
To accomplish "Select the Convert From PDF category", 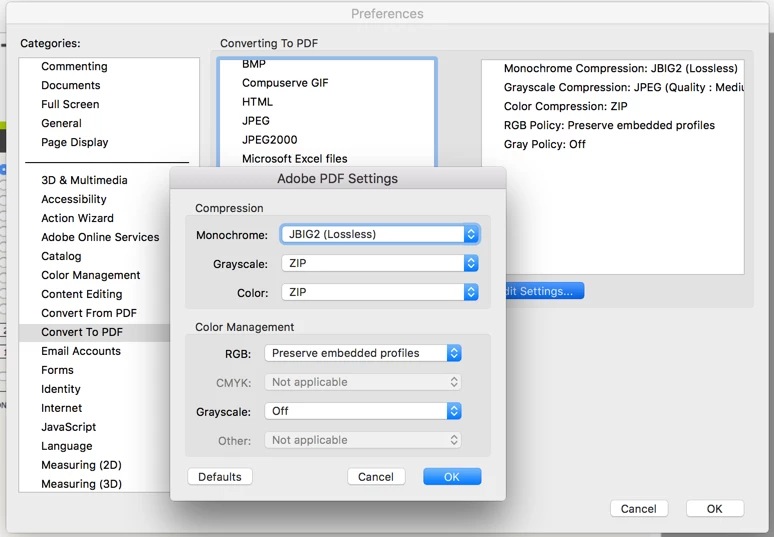I will [89, 313].
